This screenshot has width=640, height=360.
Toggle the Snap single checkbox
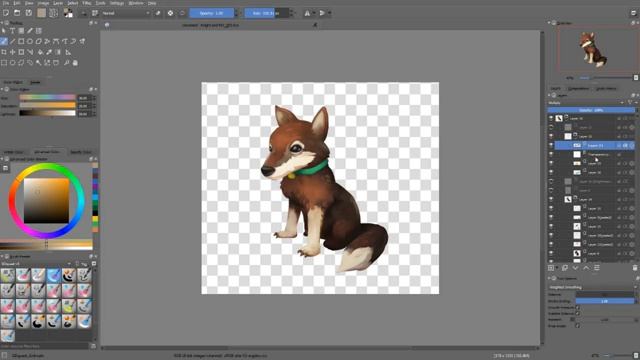tap(577, 326)
